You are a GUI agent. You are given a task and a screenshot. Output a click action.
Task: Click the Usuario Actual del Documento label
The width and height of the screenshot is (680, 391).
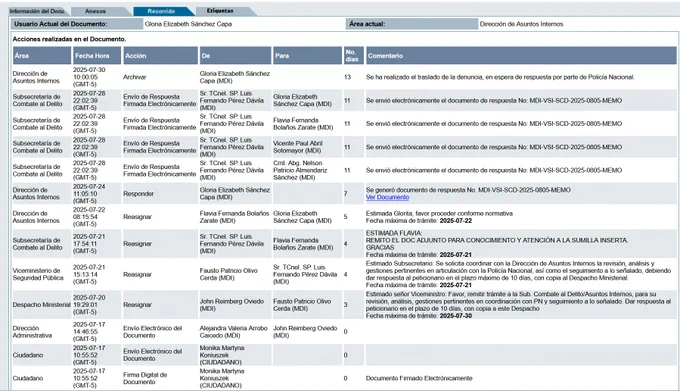[x=61, y=24]
